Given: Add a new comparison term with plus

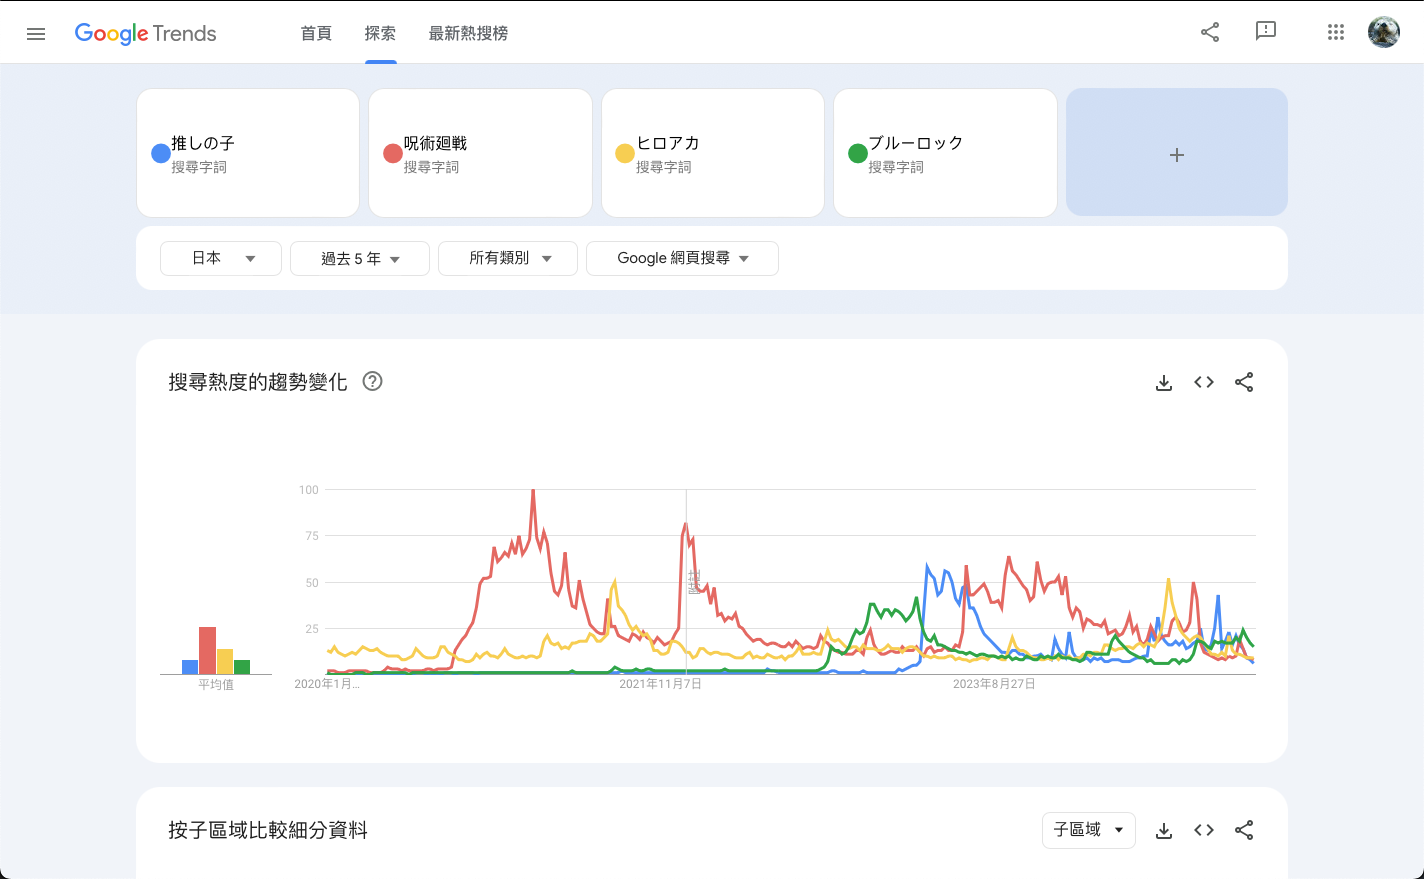Looking at the screenshot, I should pos(1177,152).
